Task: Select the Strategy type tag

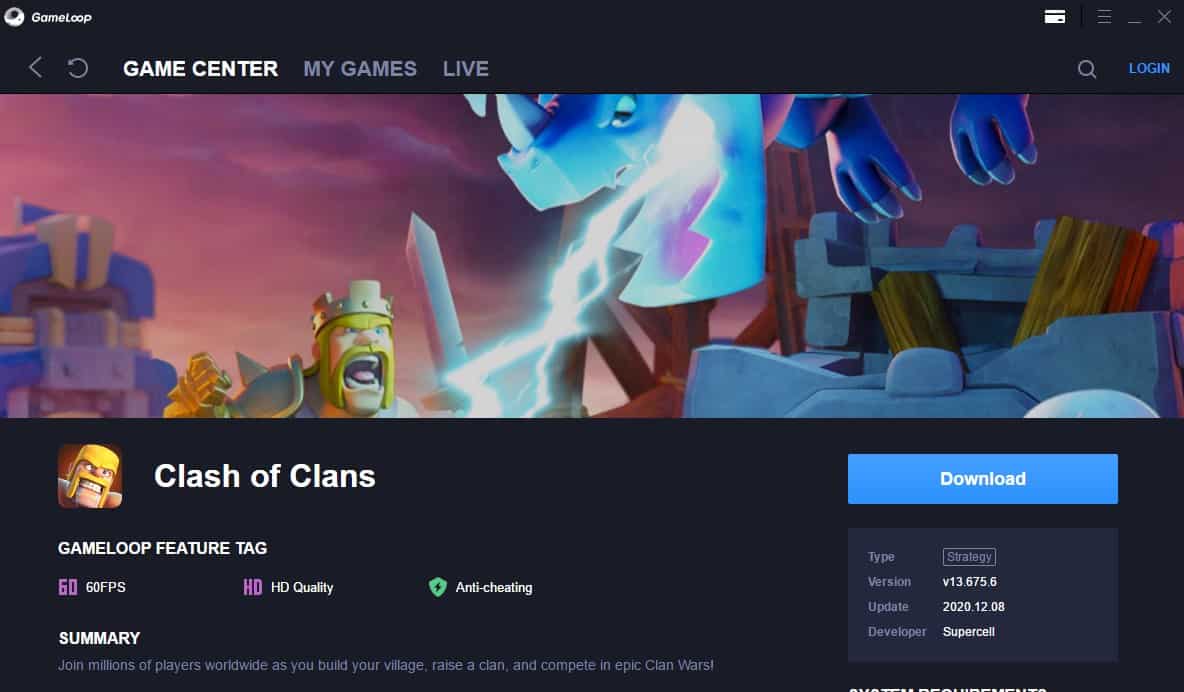Action: [x=969, y=557]
